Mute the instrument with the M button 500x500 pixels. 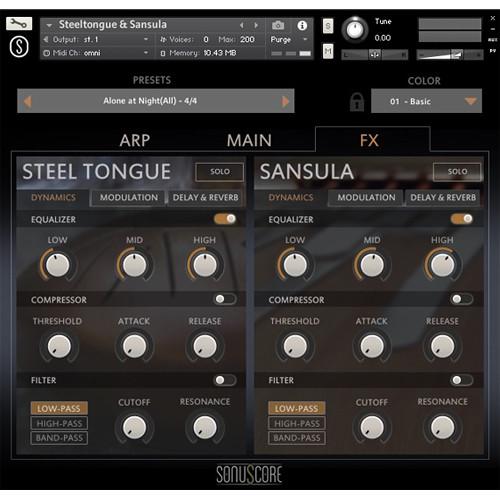(328, 51)
